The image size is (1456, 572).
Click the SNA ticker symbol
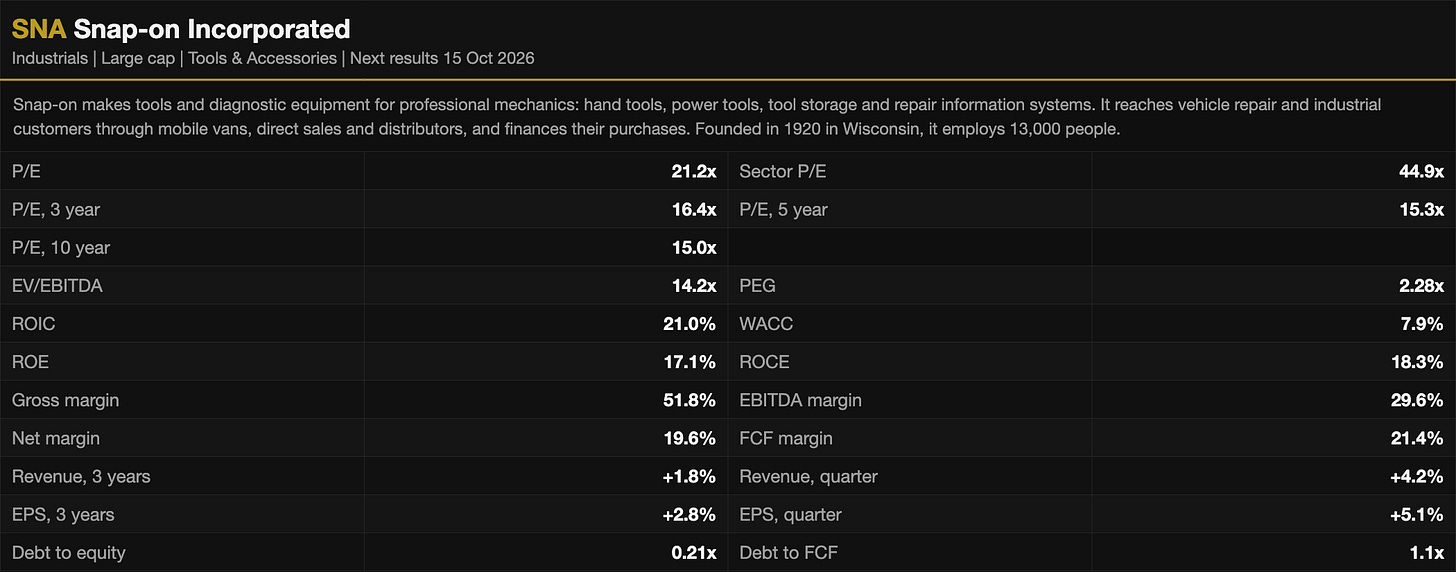39,29
